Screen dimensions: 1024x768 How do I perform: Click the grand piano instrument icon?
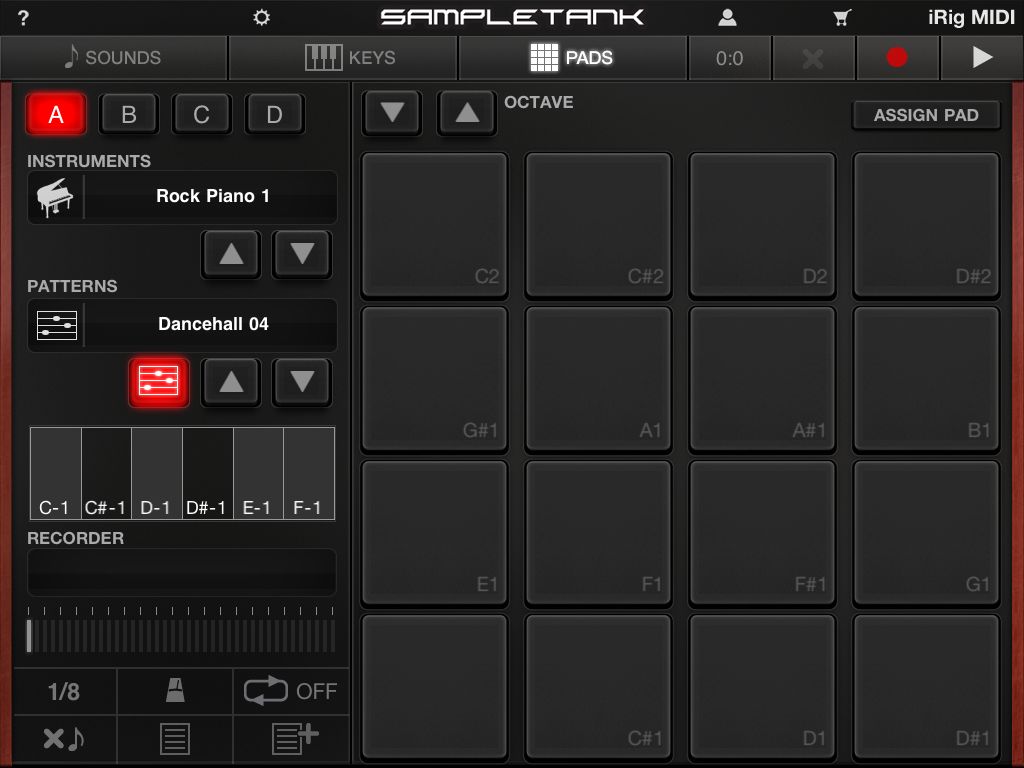coord(56,197)
